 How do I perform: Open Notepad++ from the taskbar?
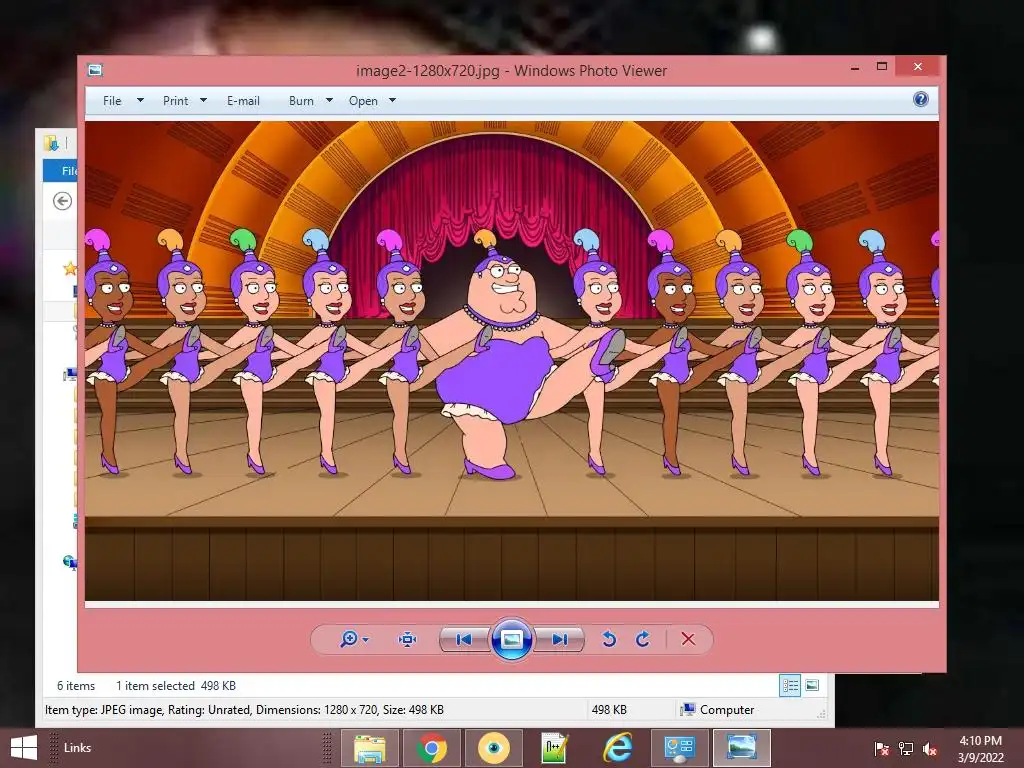point(555,748)
